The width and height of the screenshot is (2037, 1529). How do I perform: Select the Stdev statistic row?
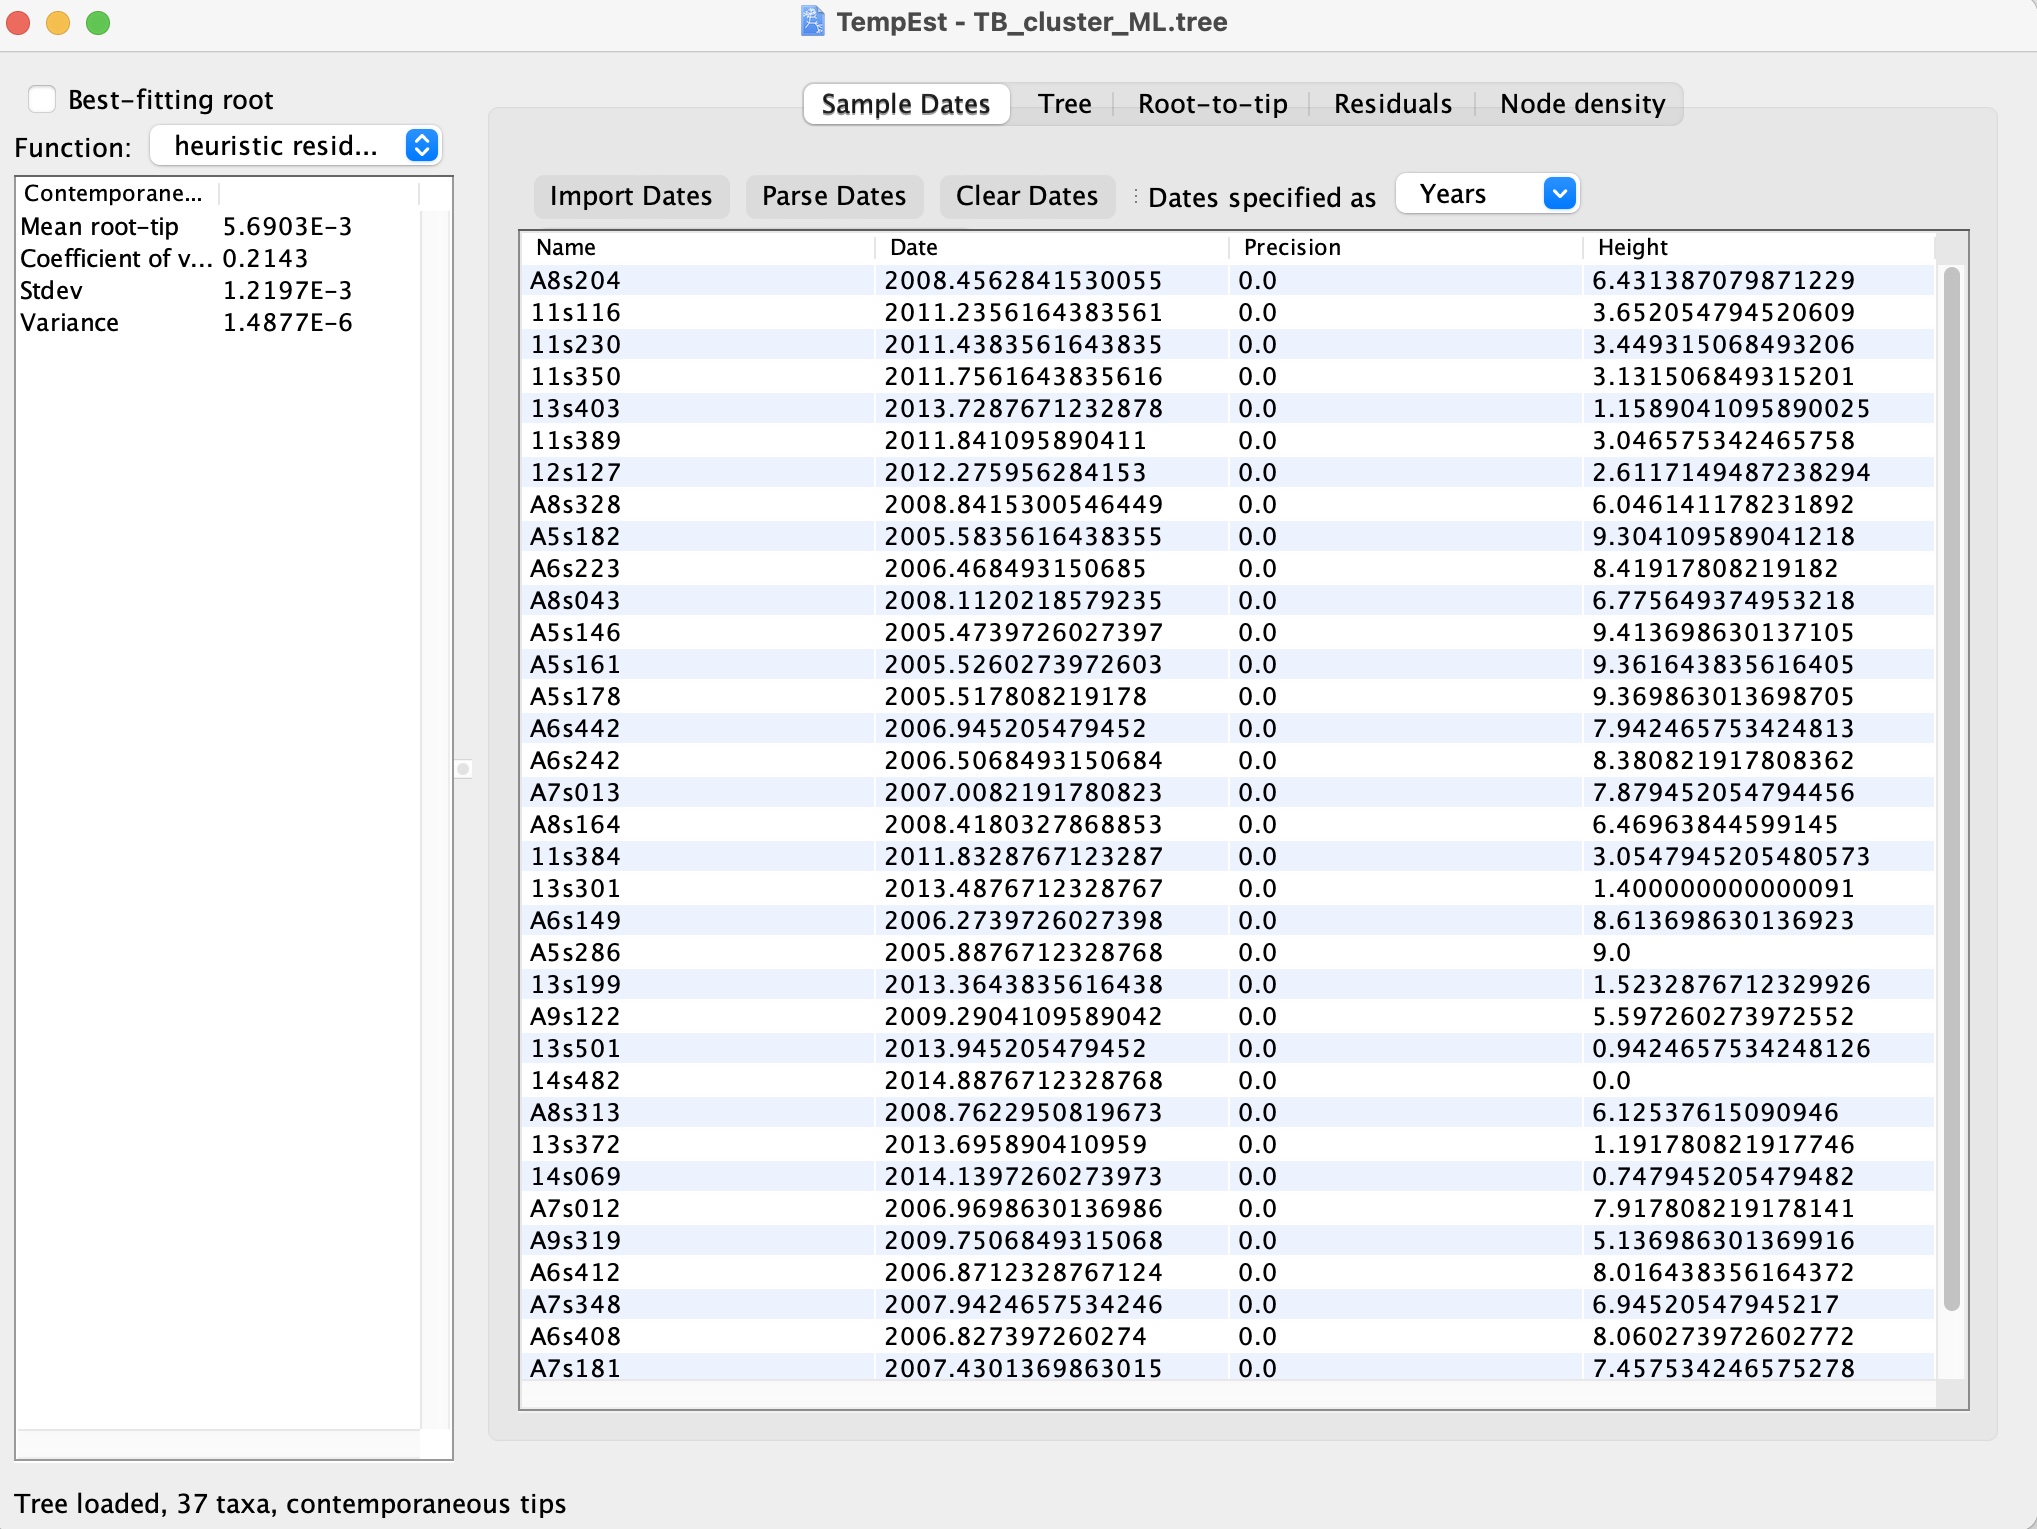click(x=219, y=290)
